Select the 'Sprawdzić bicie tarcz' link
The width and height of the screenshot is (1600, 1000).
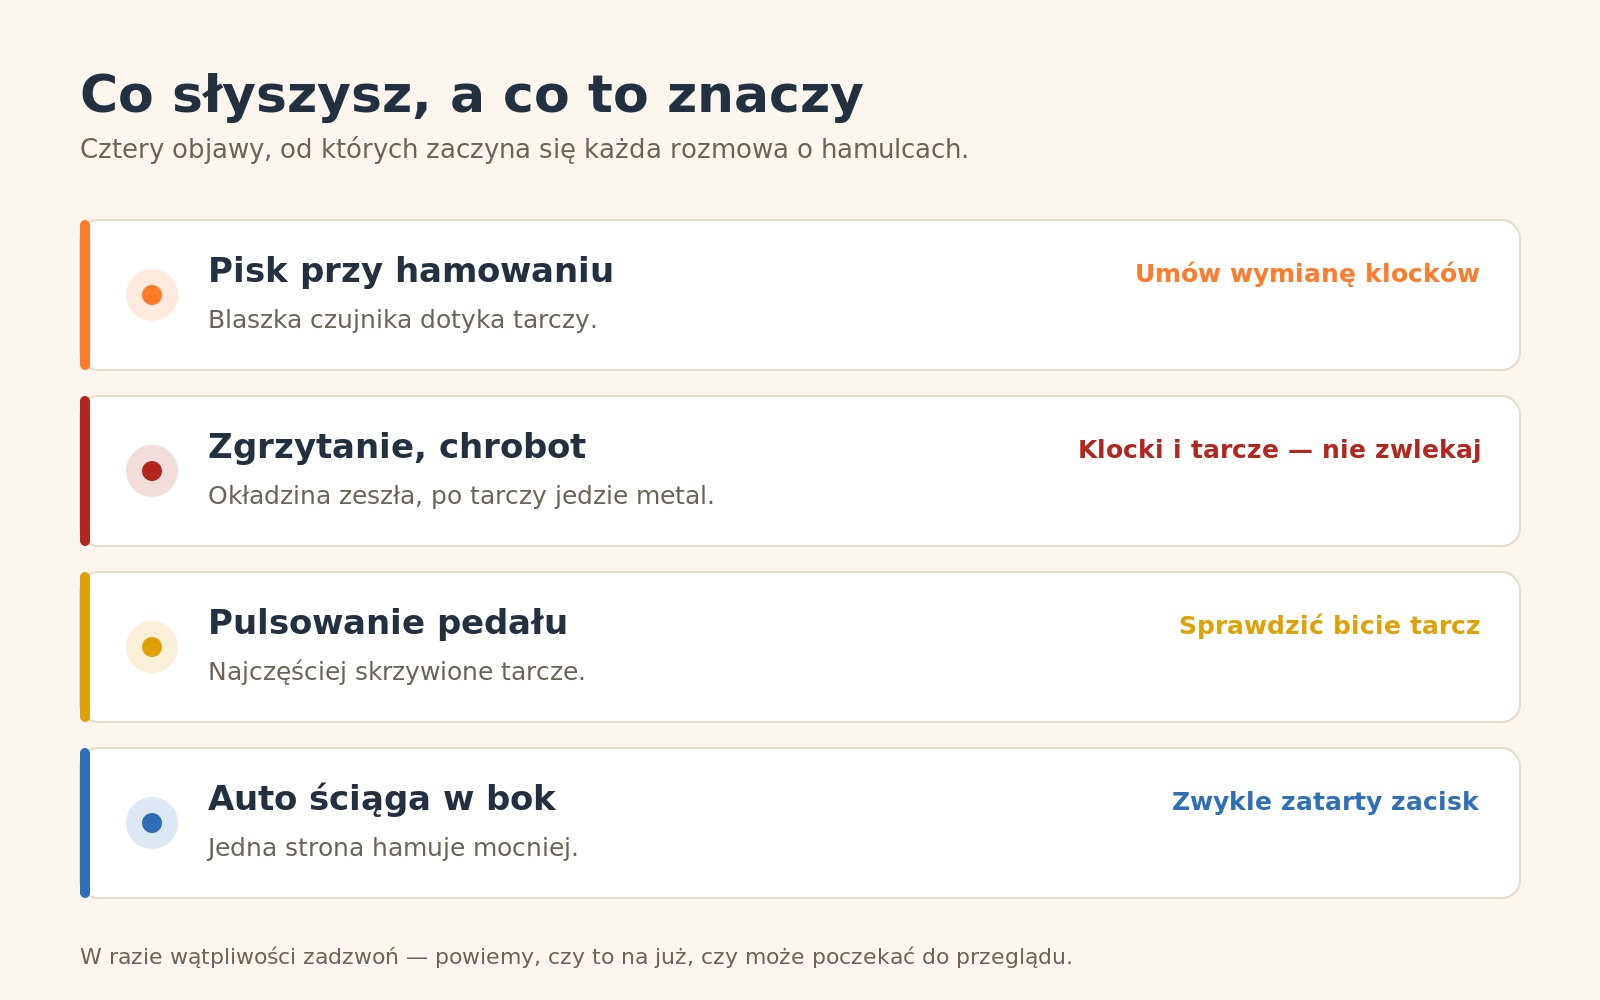(x=1329, y=626)
